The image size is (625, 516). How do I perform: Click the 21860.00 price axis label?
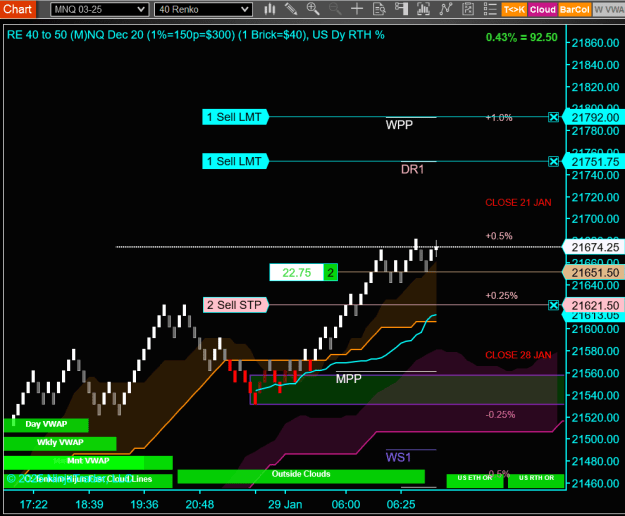point(595,43)
